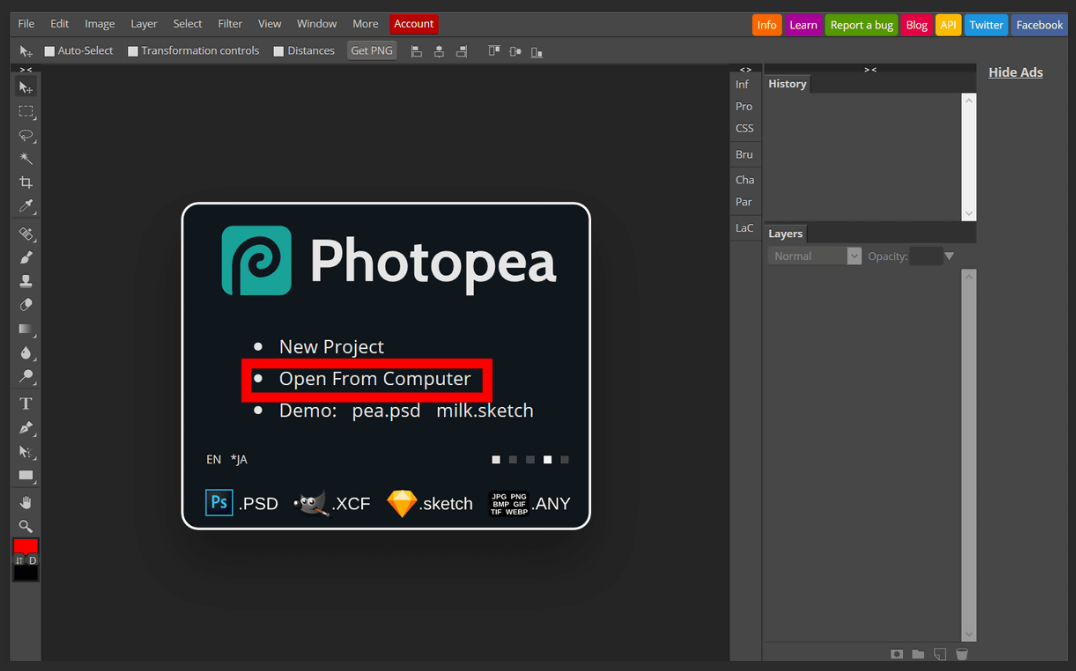Enable the Transformation controls checkbox

coord(133,50)
